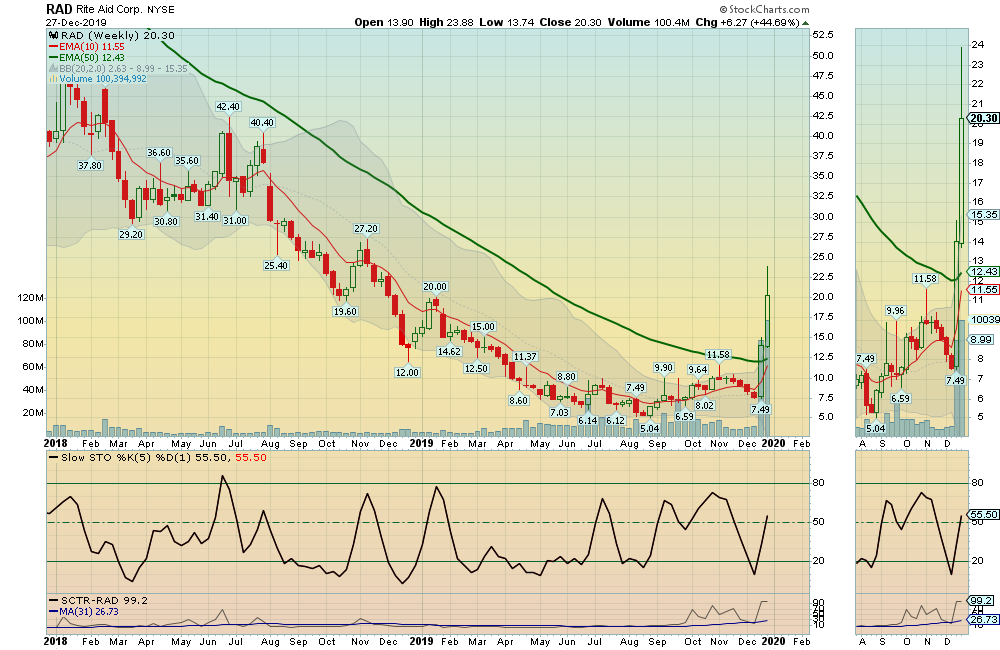Click the 29.20 low price label
This screenshot has width=1000, height=650.
point(131,234)
